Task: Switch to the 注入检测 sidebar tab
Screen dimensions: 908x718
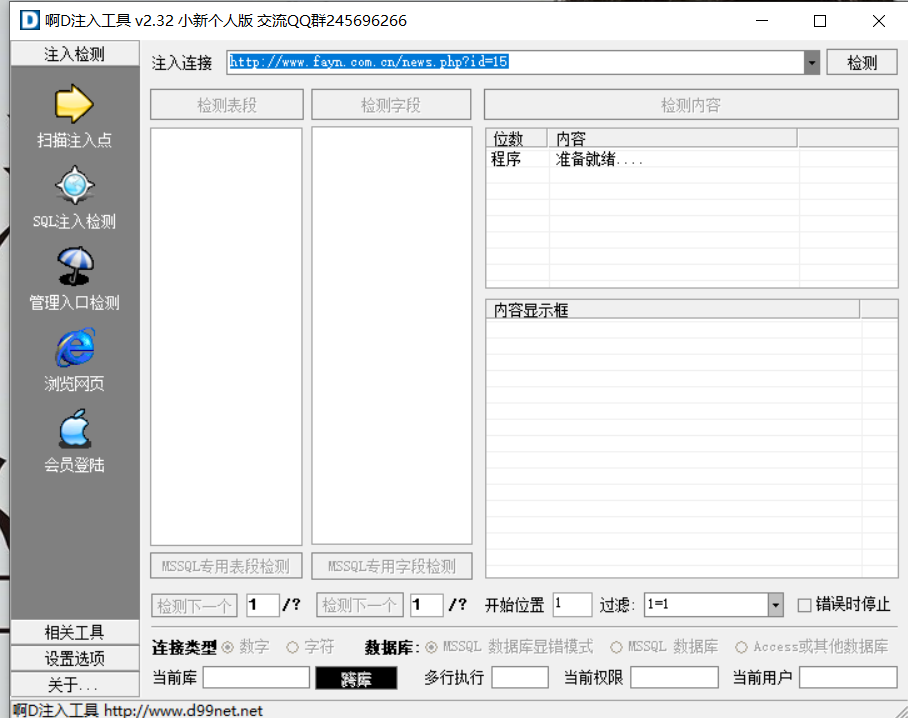Action: click(x=75, y=54)
